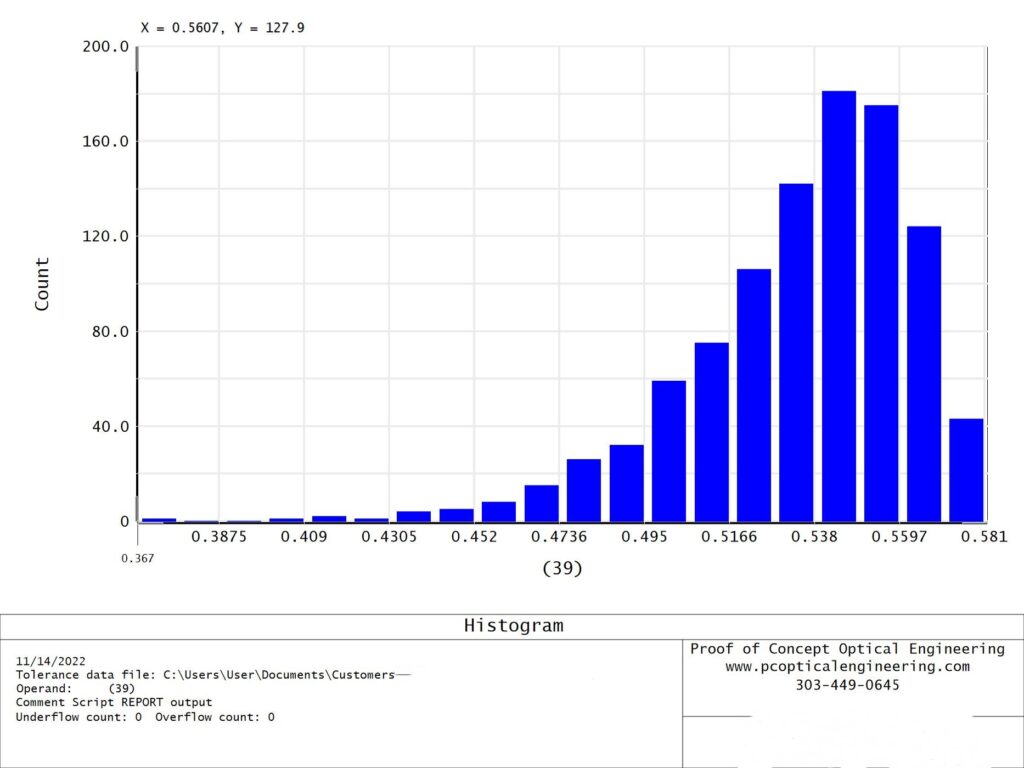Image resolution: width=1024 pixels, height=768 pixels.
Task: Click the 0.495 x-axis label
Action: pos(645,537)
